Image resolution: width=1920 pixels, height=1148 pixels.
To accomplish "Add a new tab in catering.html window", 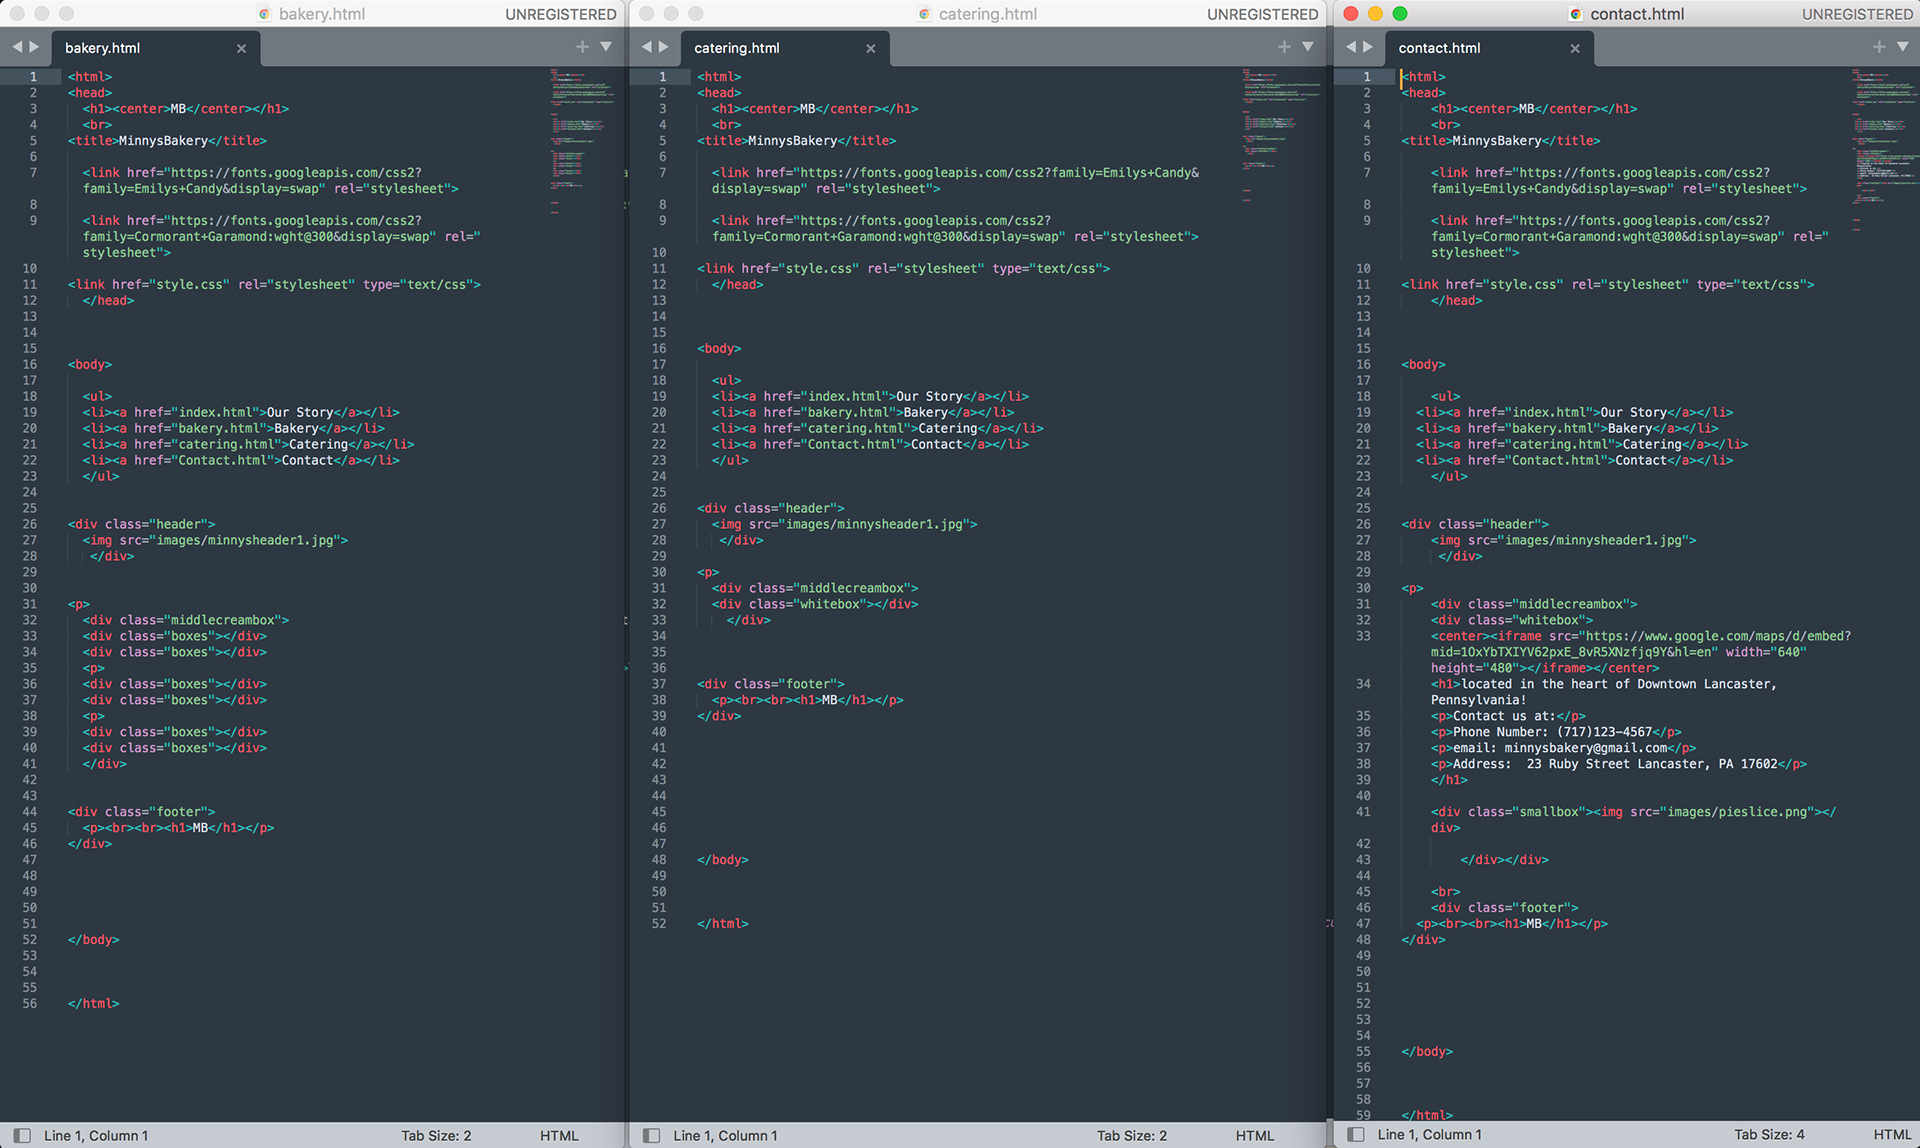I will click(x=1284, y=47).
